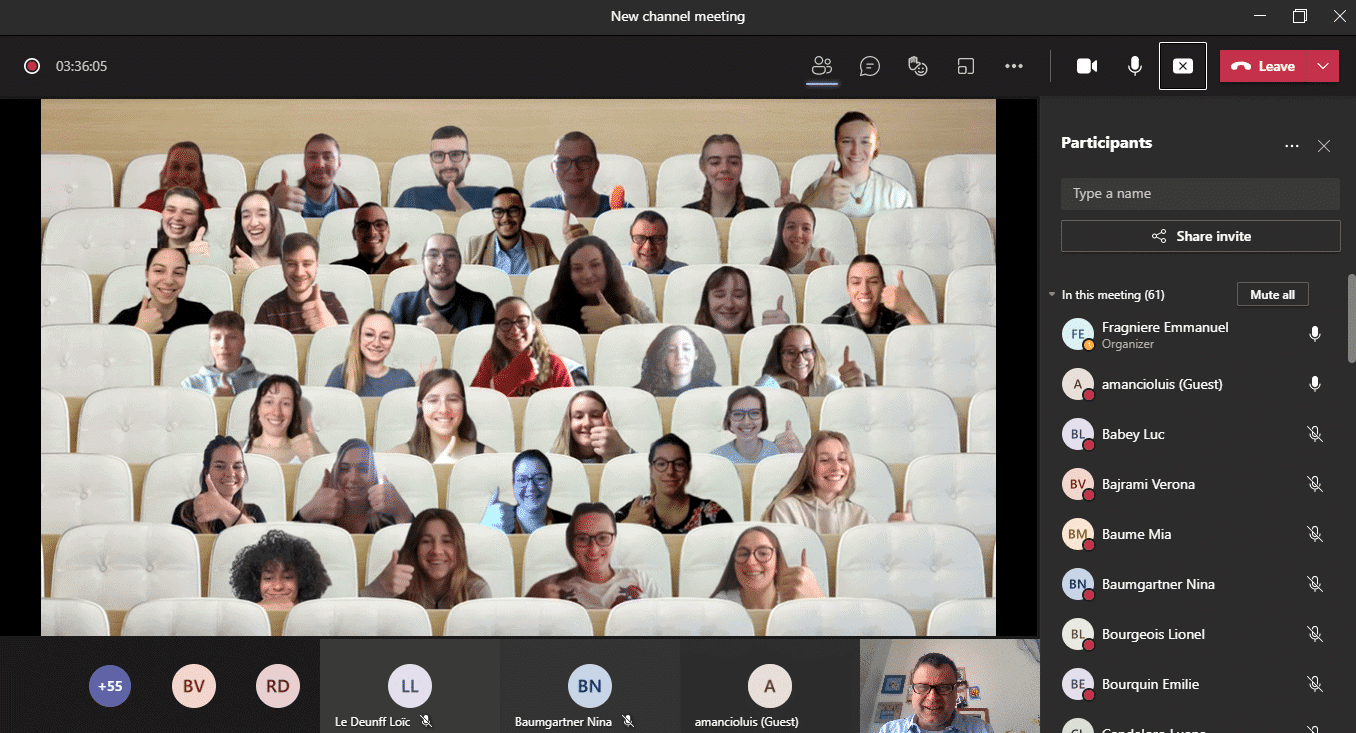Viewport: 1356px width, 733px height.
Task: Open the Show participants icon
Action: coord(822,66)
